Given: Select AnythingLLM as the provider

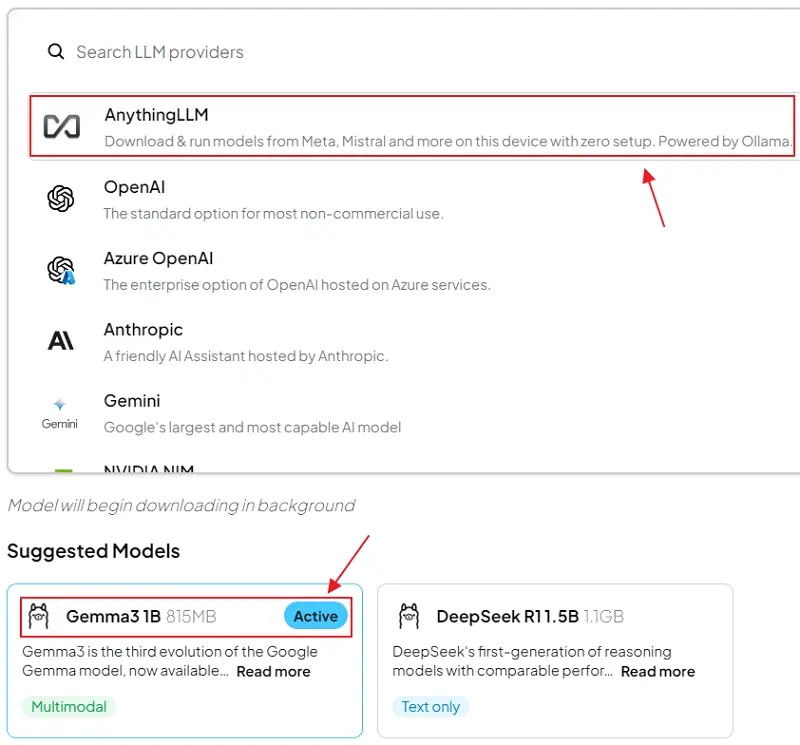Looking at the screenshot, I should pos(412,126).
